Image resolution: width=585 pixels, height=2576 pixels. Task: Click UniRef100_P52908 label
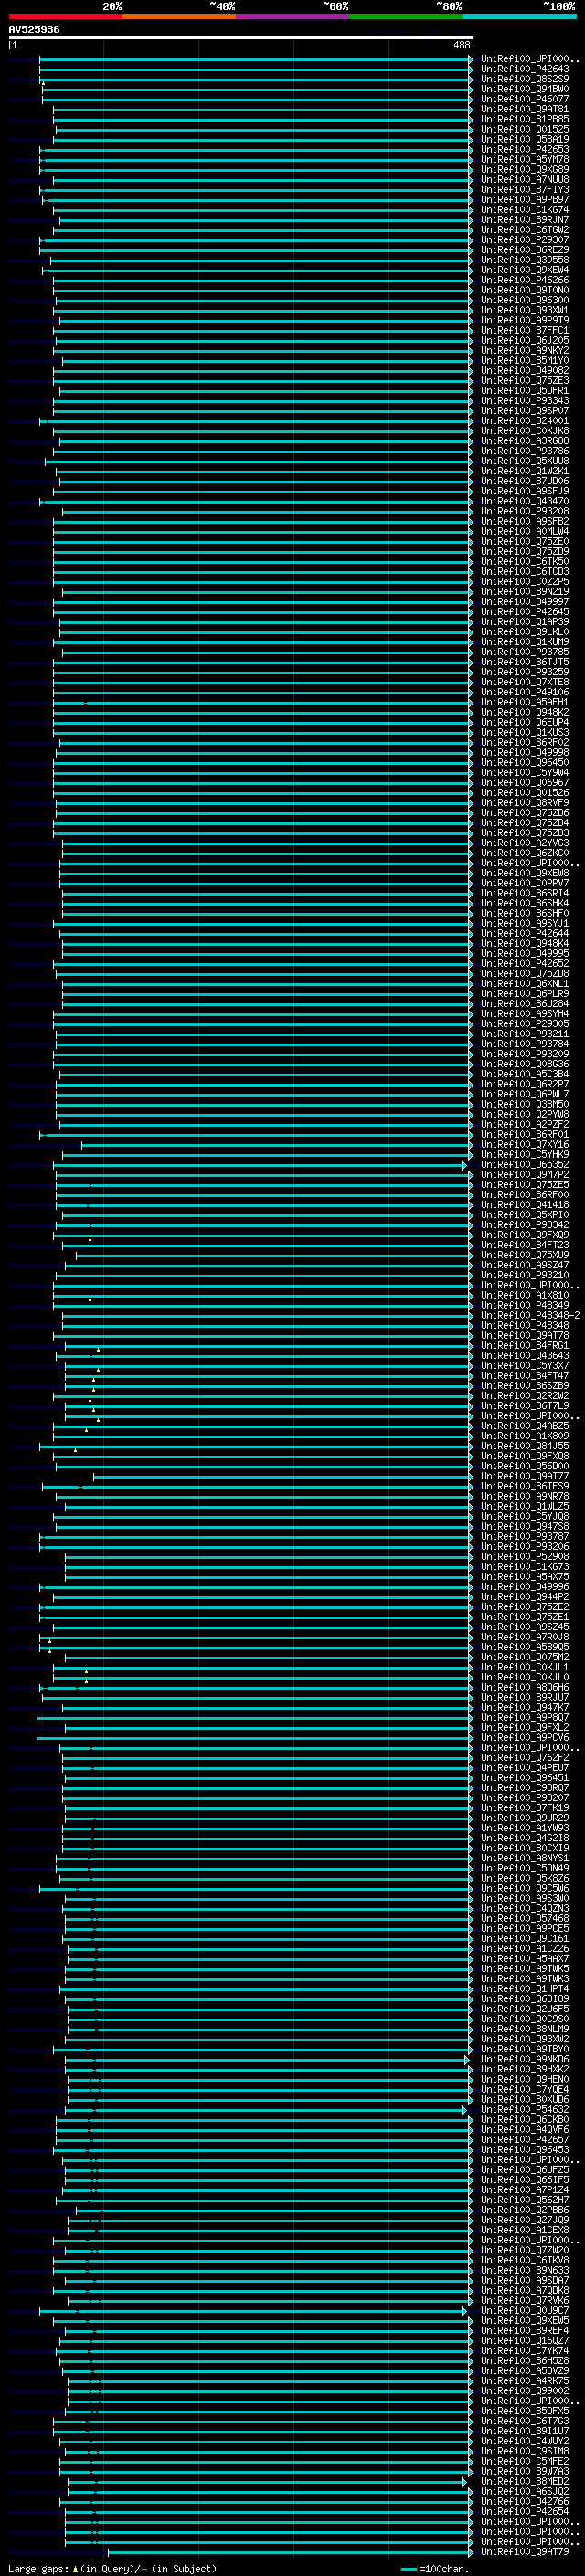[x=525, y=1556]
